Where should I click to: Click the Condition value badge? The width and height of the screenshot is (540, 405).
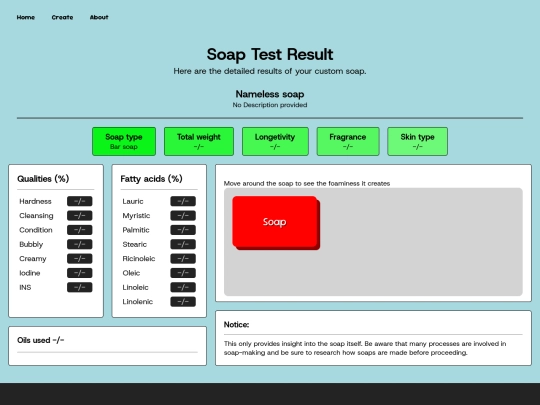click(80, 230)
